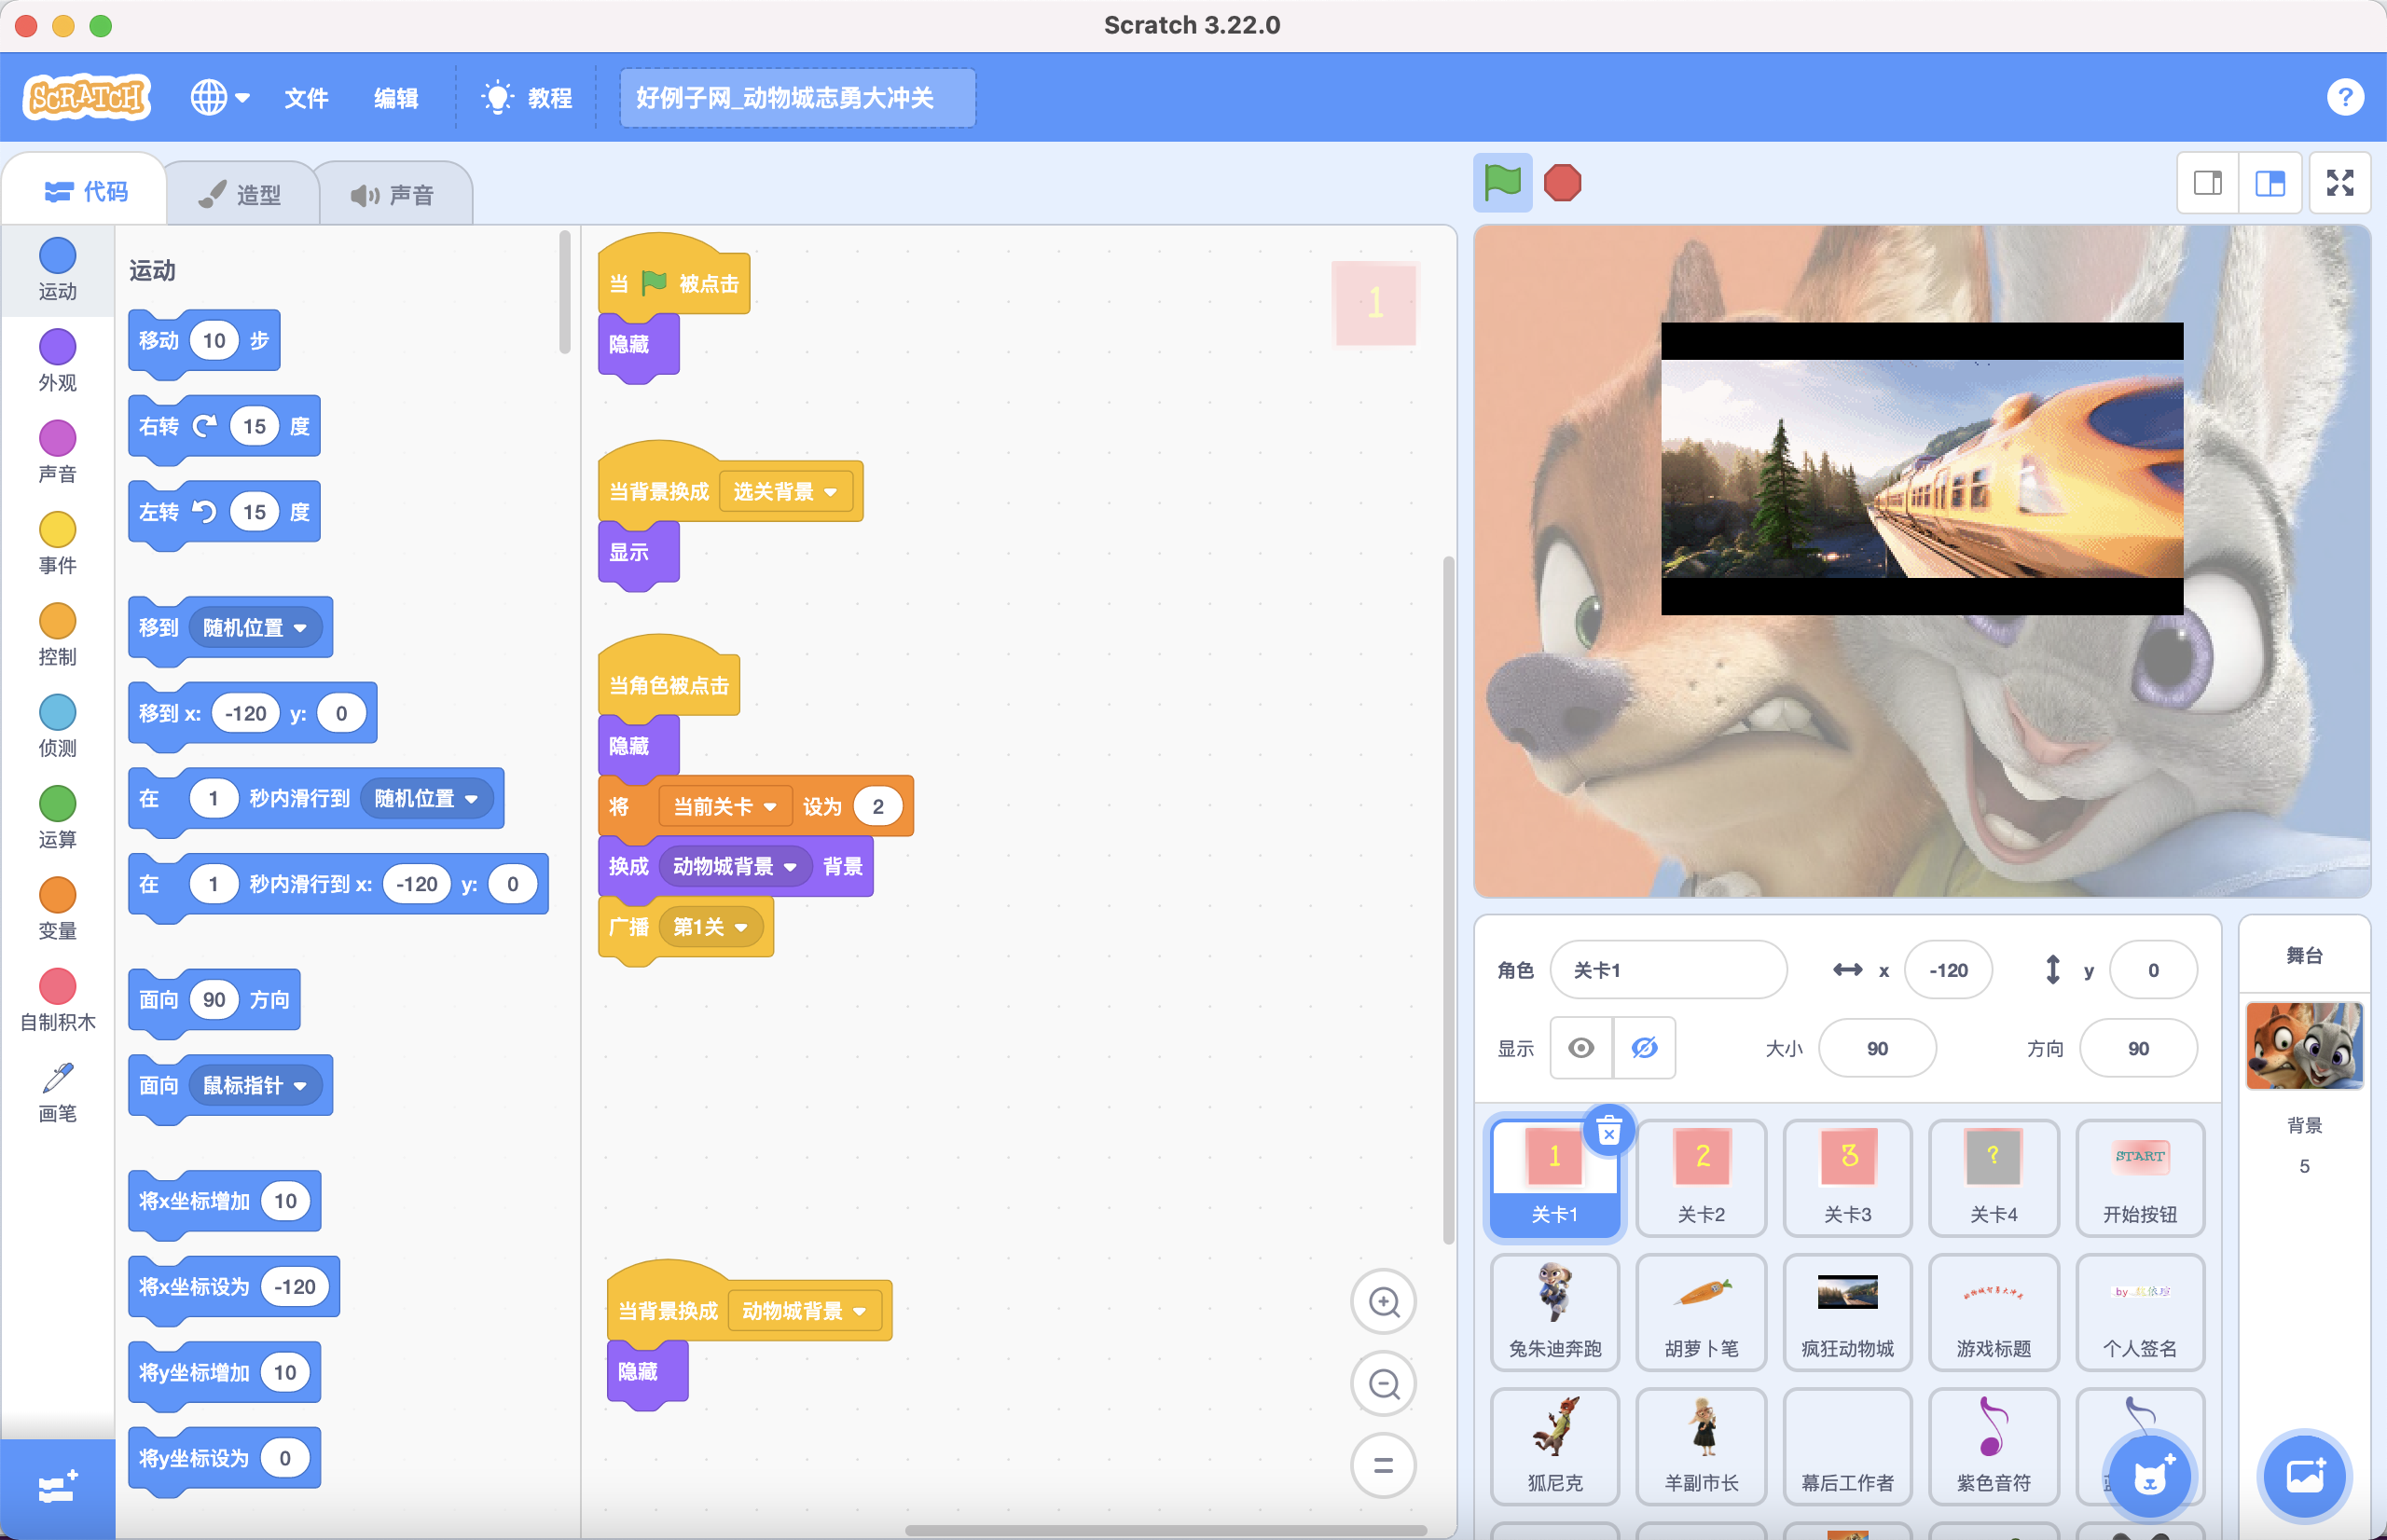
Task: Edit the sprite 方向 direction field
Action: [2138, 1048]
